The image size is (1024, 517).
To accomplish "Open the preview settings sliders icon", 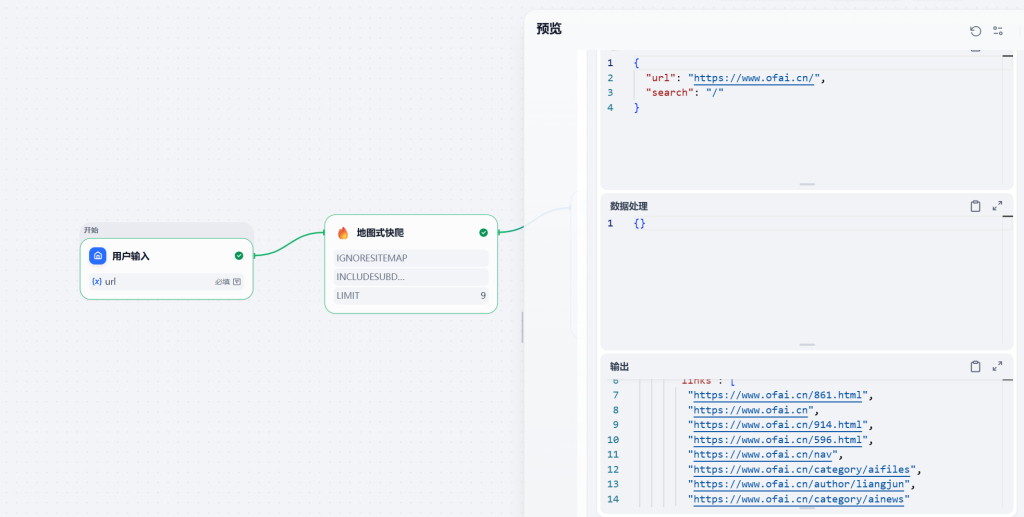I will [x=997, y=31].
